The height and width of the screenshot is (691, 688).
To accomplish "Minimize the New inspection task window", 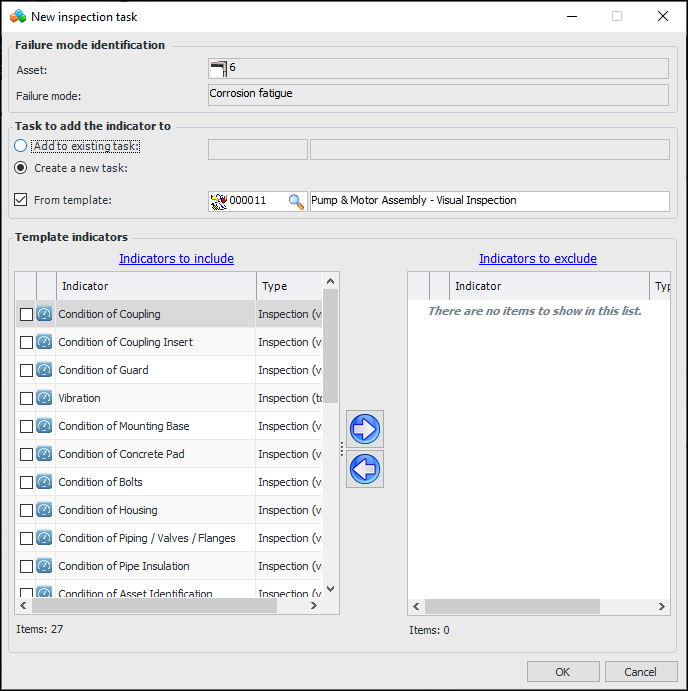I will pos(572,16).
